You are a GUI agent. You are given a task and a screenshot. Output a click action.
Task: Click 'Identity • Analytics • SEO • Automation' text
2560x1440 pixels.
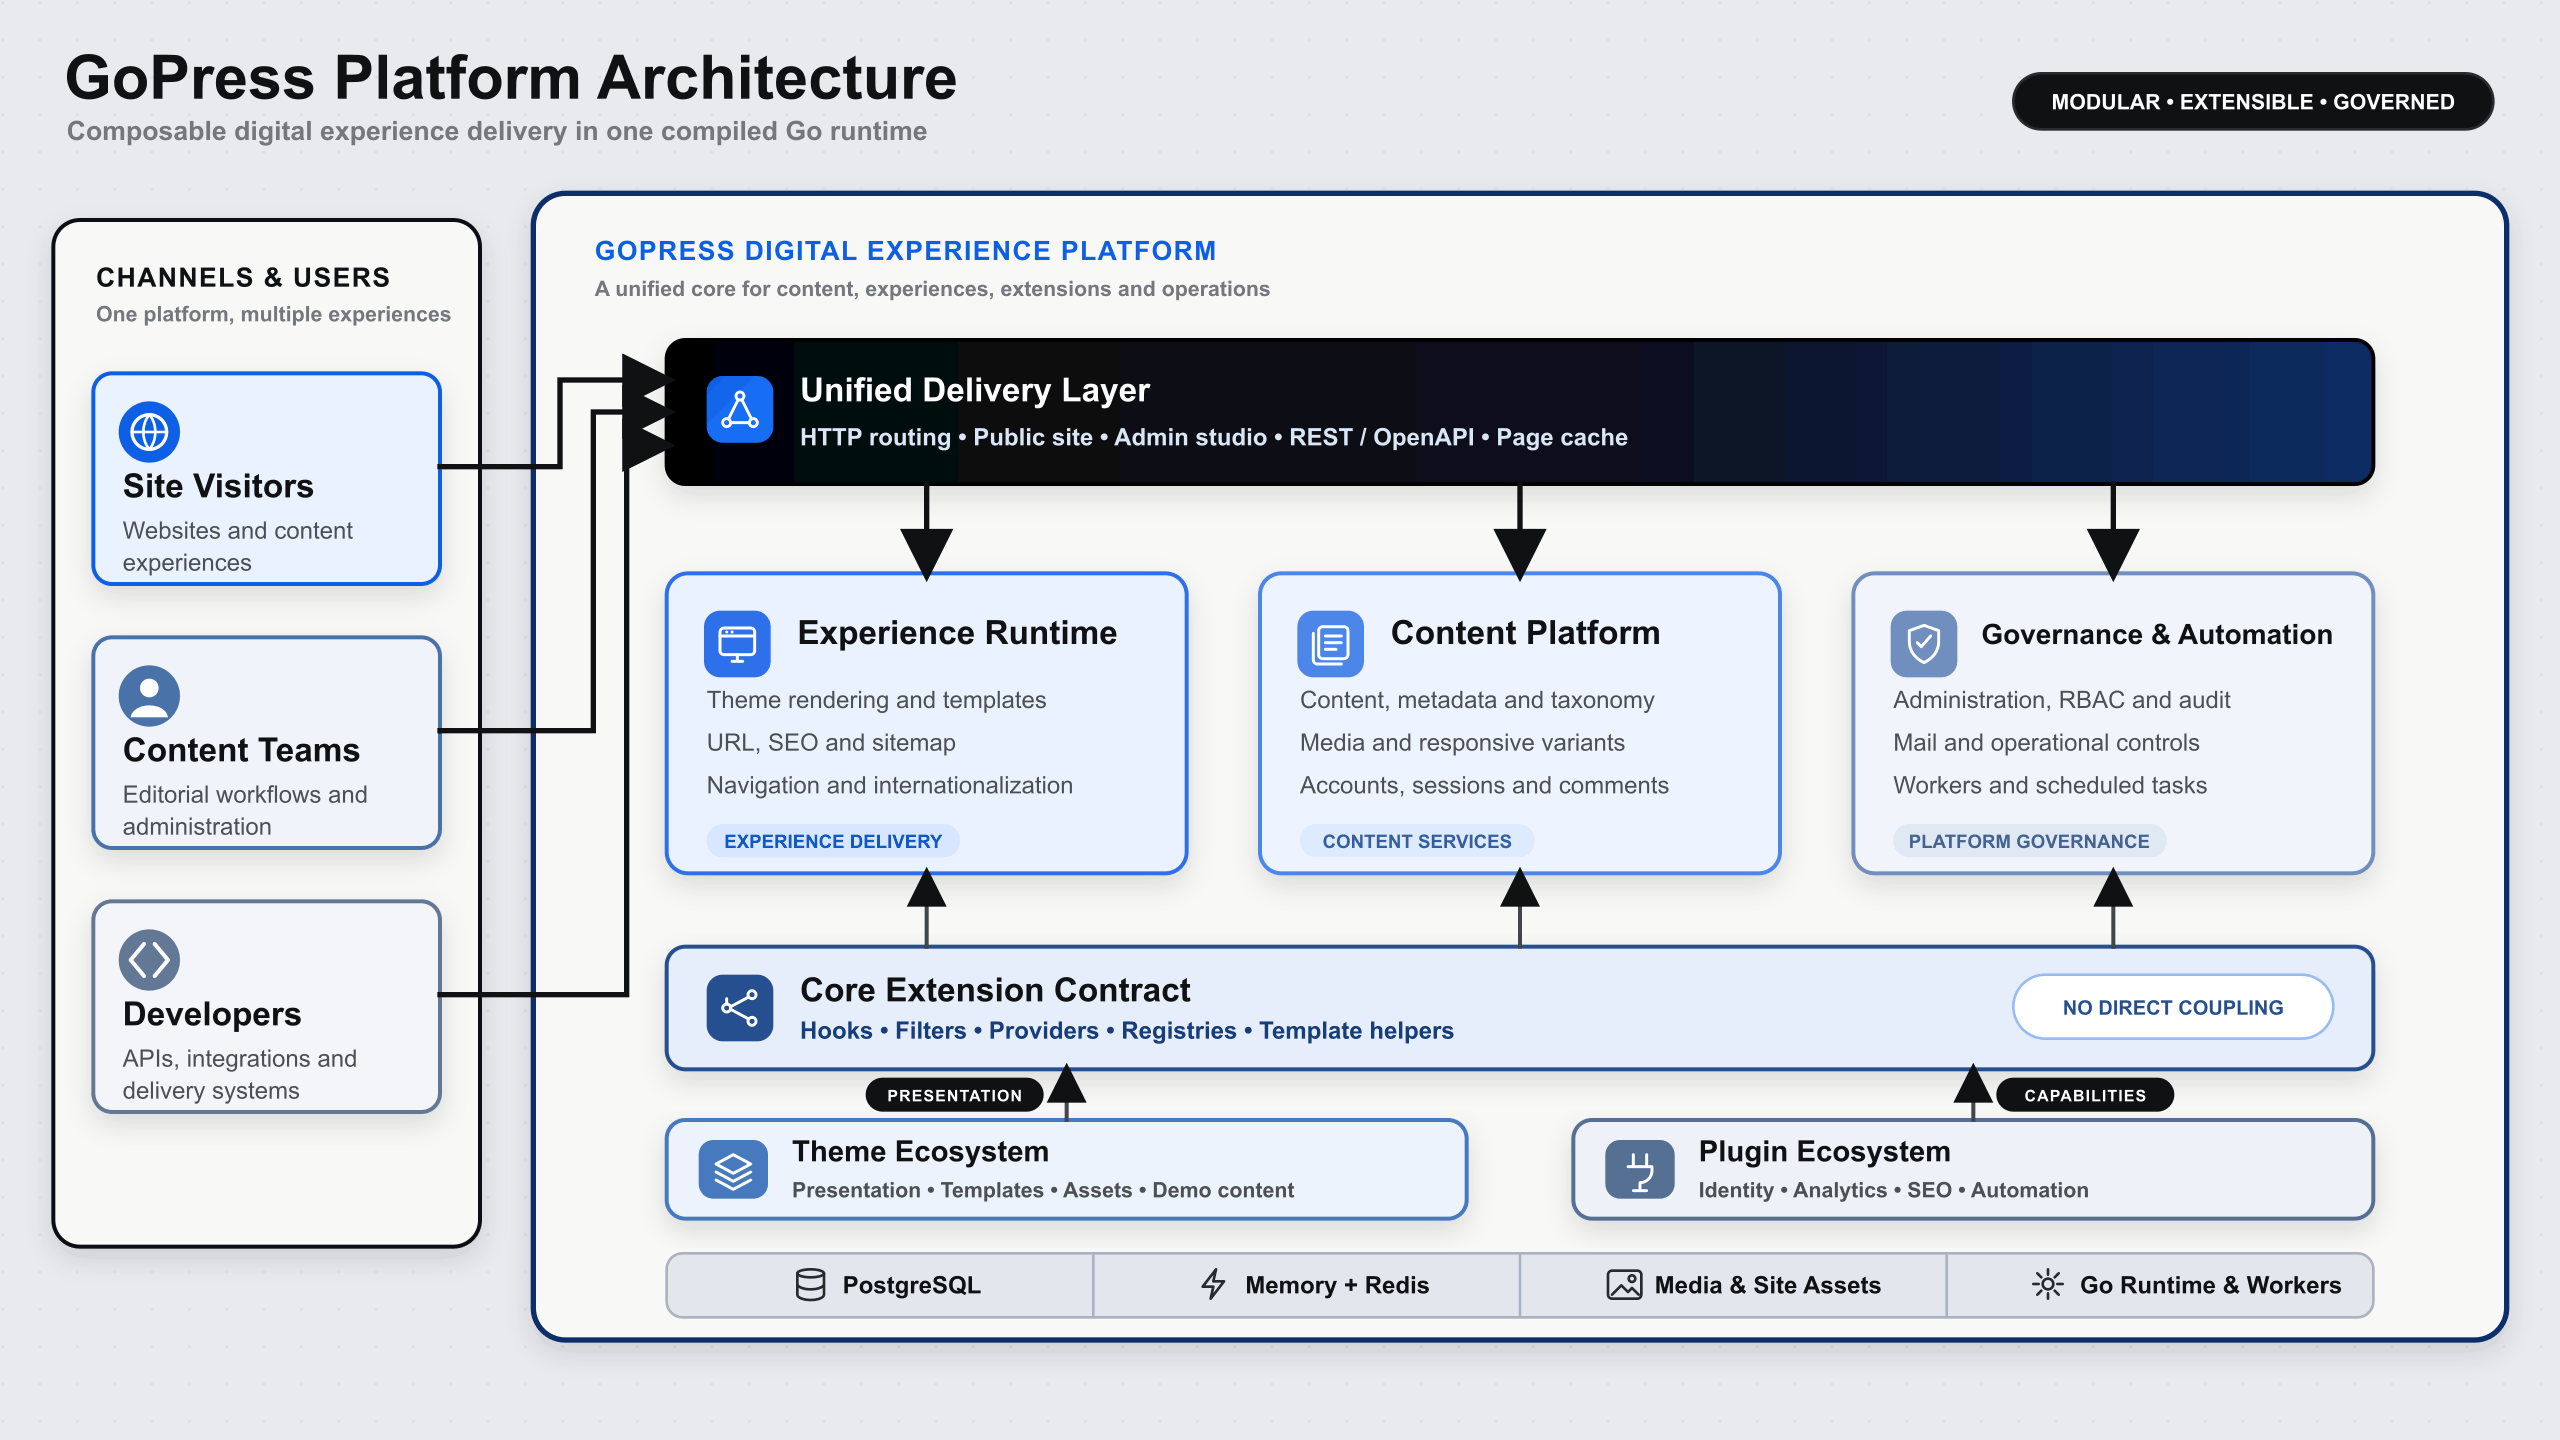(1893, 1190)
